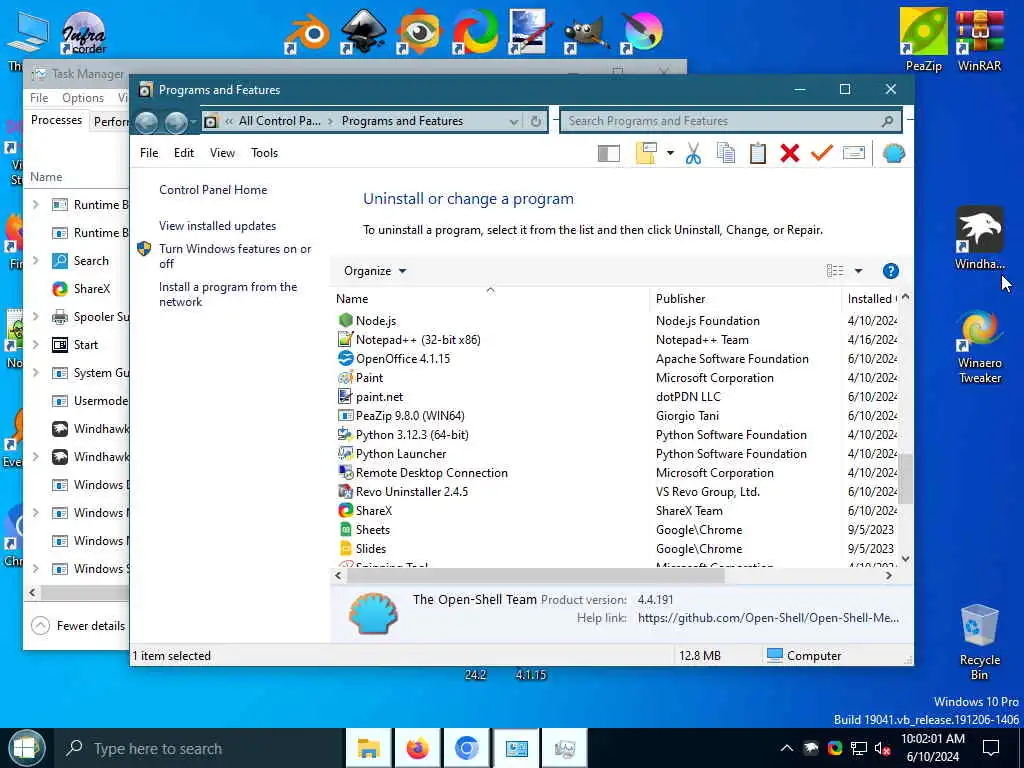The image size is (1024, 768).
Task: Open the Winaero Tweaker desktop shortcut
Action: coord(979,347)
